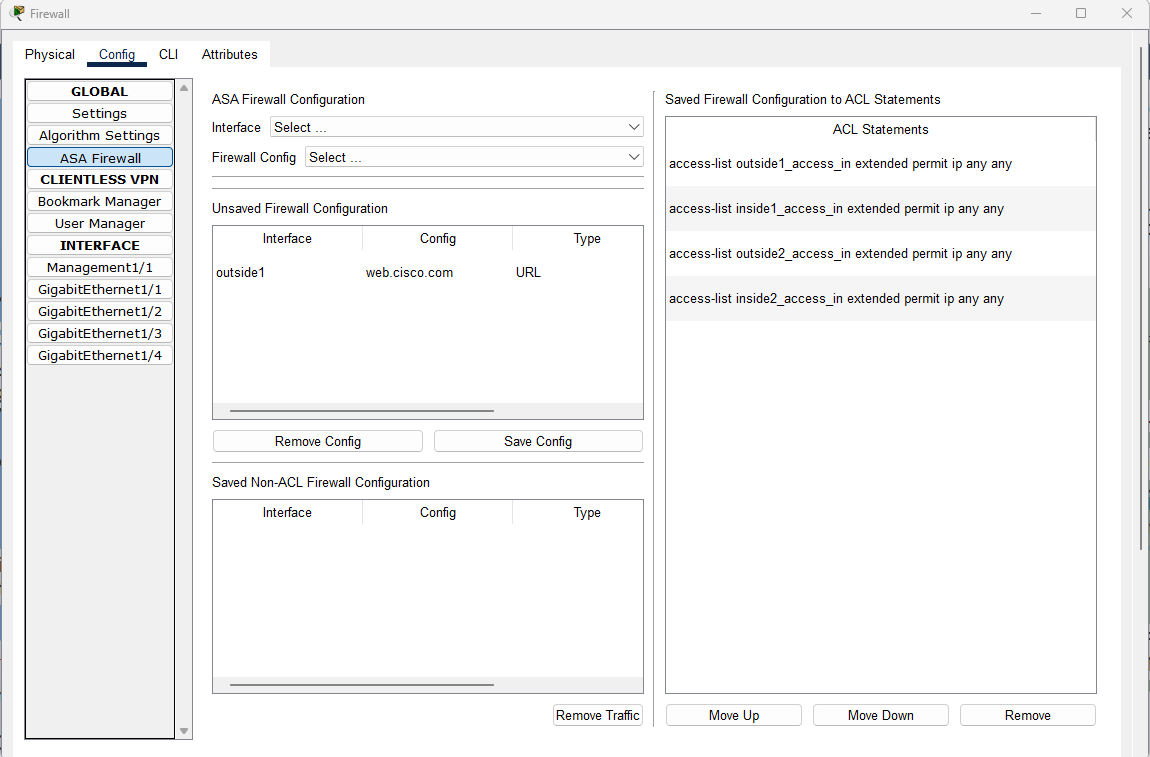
Task: Open the Bookmark Manager
Action: (99, 201)
